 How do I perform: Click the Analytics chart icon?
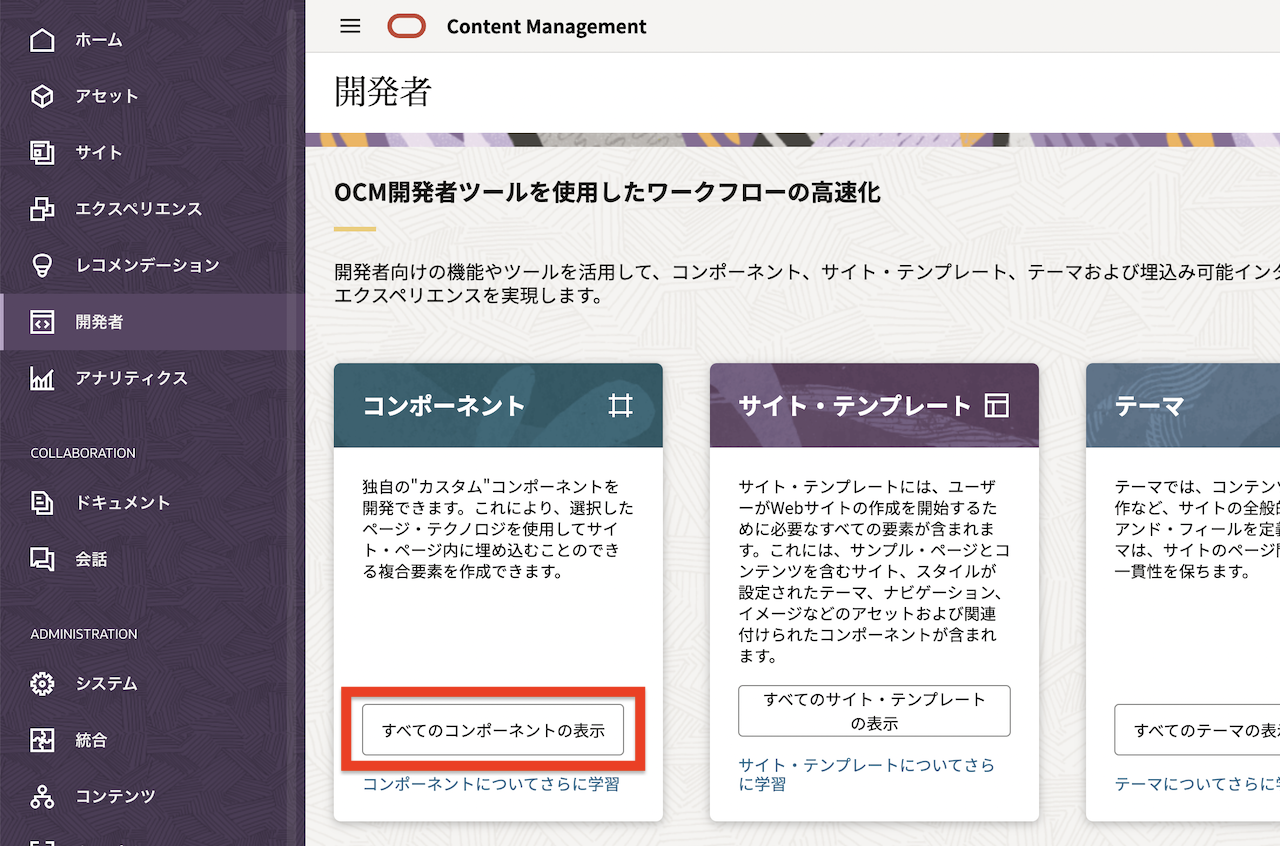42,378
